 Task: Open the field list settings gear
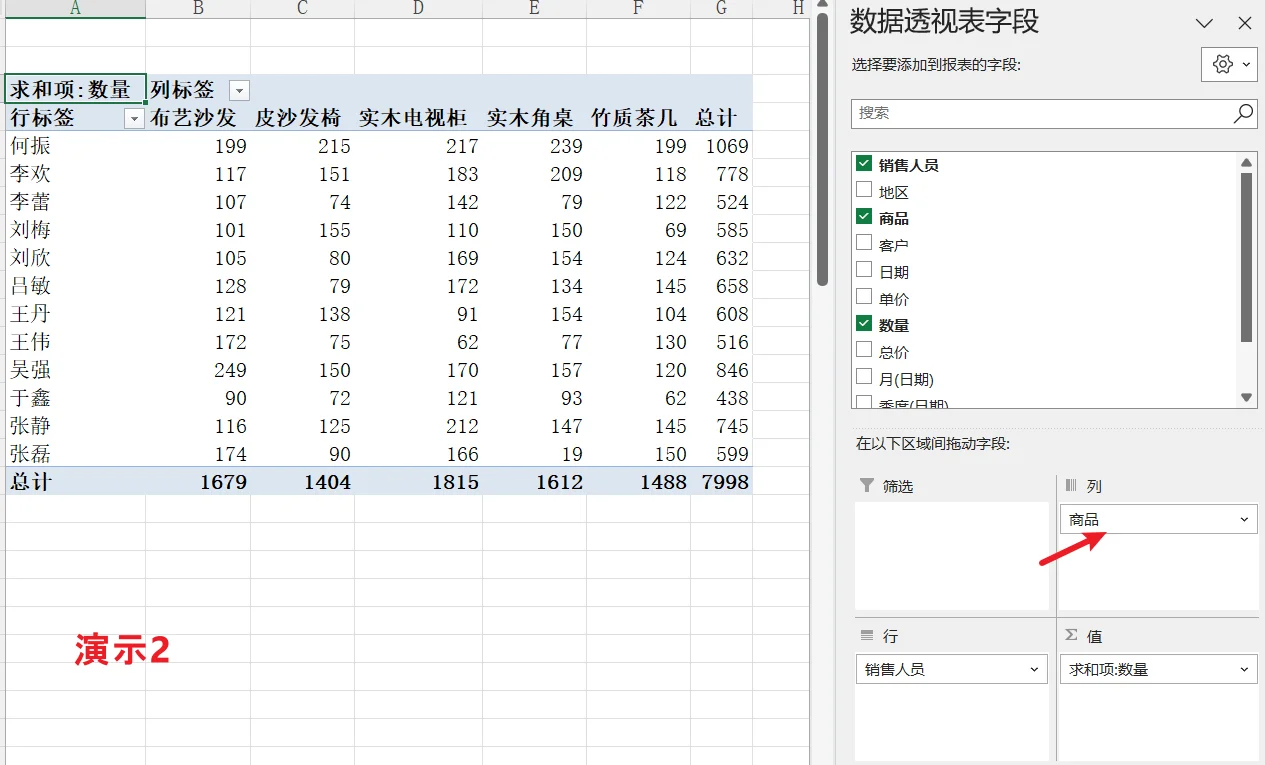click(x=1228, y=64)
